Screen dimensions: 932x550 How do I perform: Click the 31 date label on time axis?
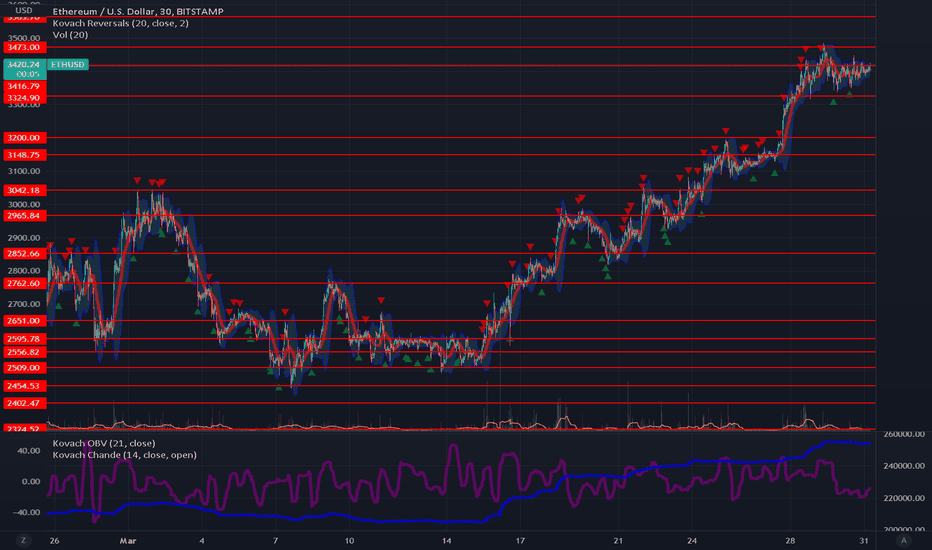coord(864,540)
